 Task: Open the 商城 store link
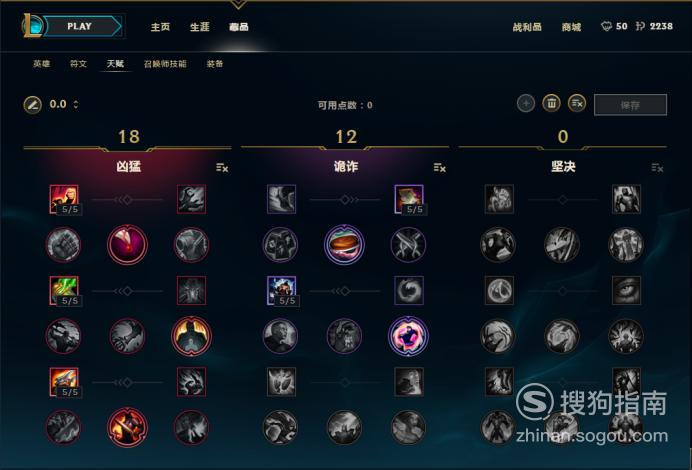pos(571,27)
